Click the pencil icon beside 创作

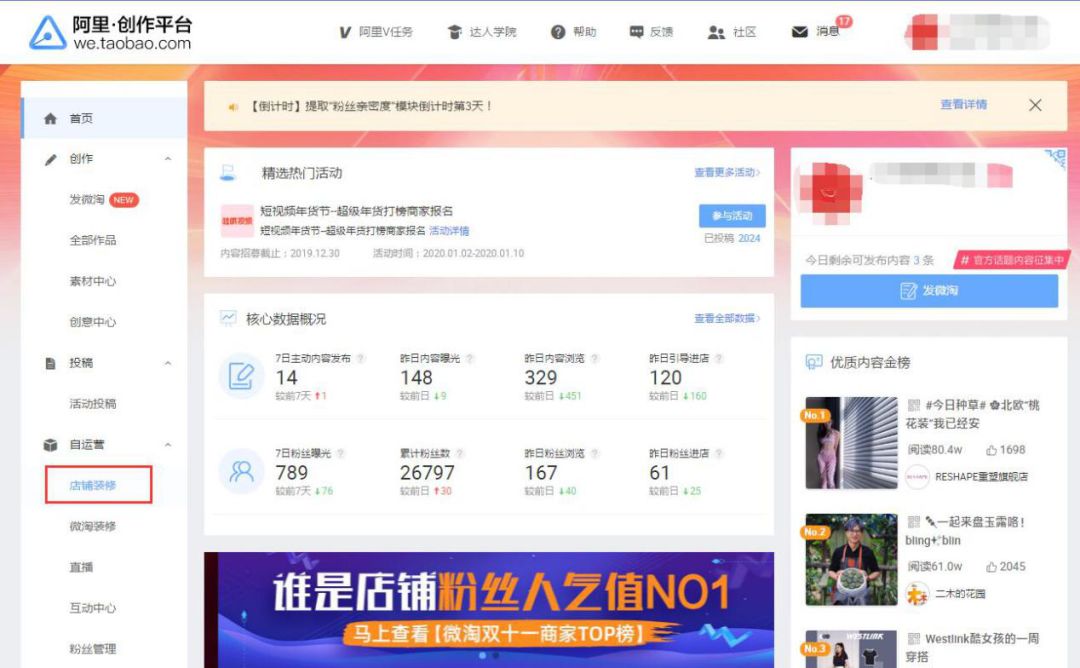point(50,159)
